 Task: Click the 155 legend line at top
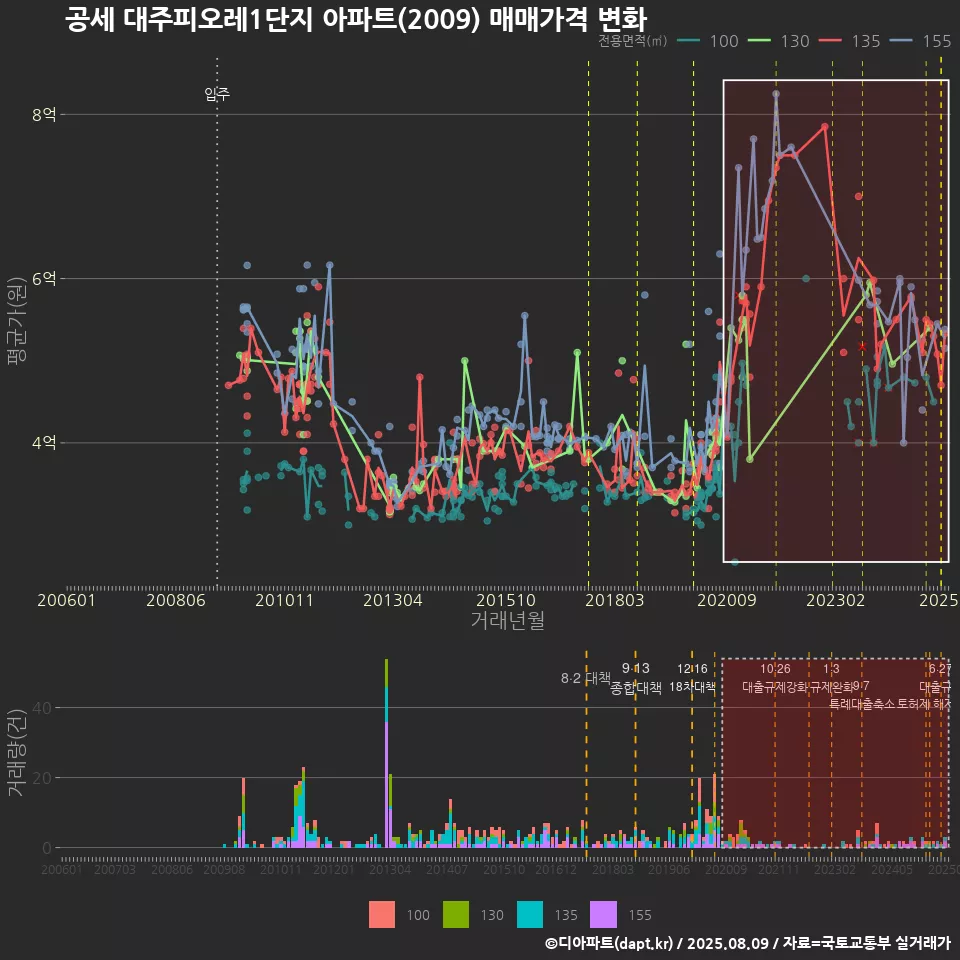click(x=901, y=41)
